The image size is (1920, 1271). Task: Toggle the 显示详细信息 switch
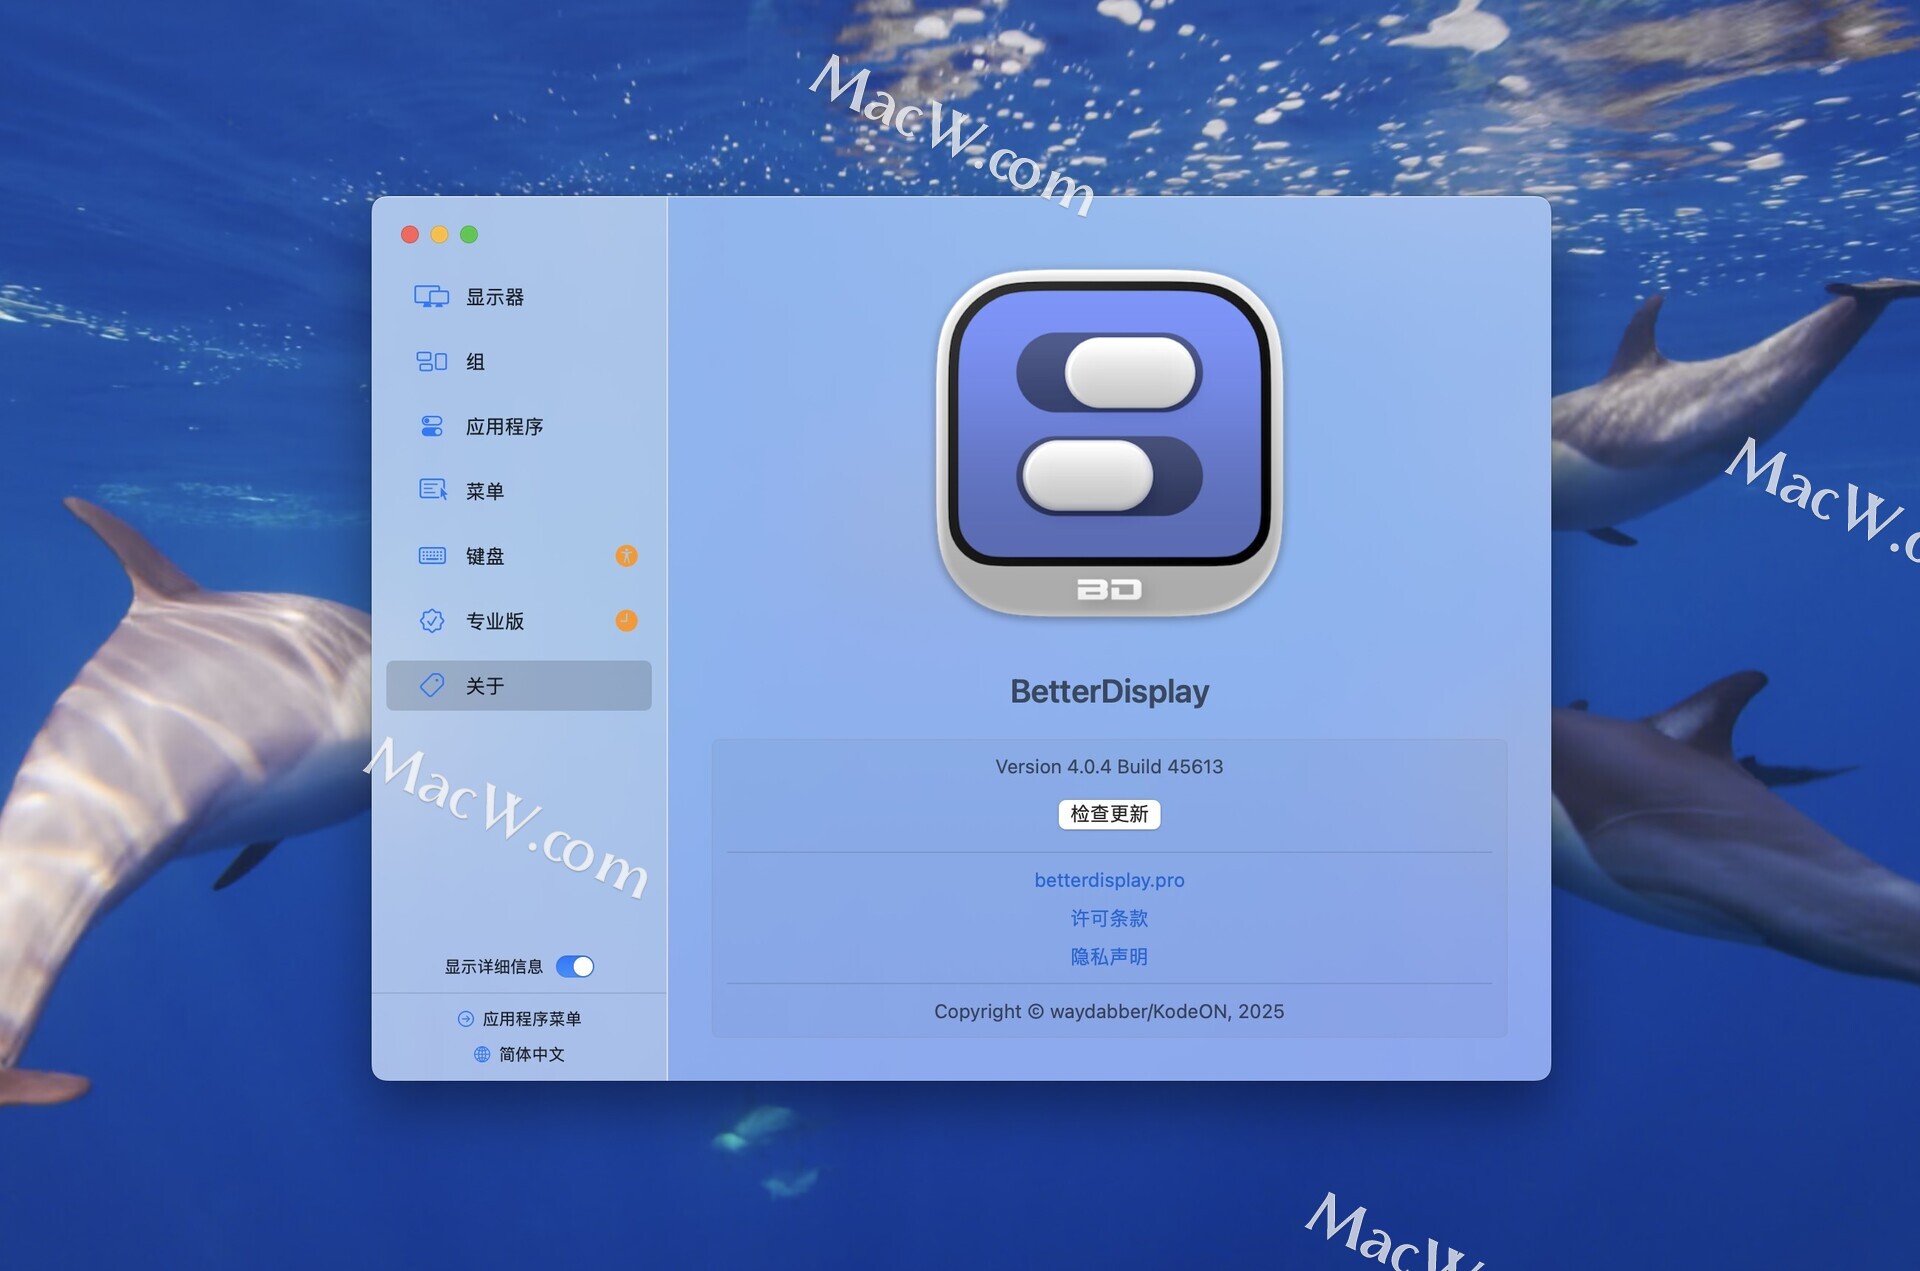[575, 966]
